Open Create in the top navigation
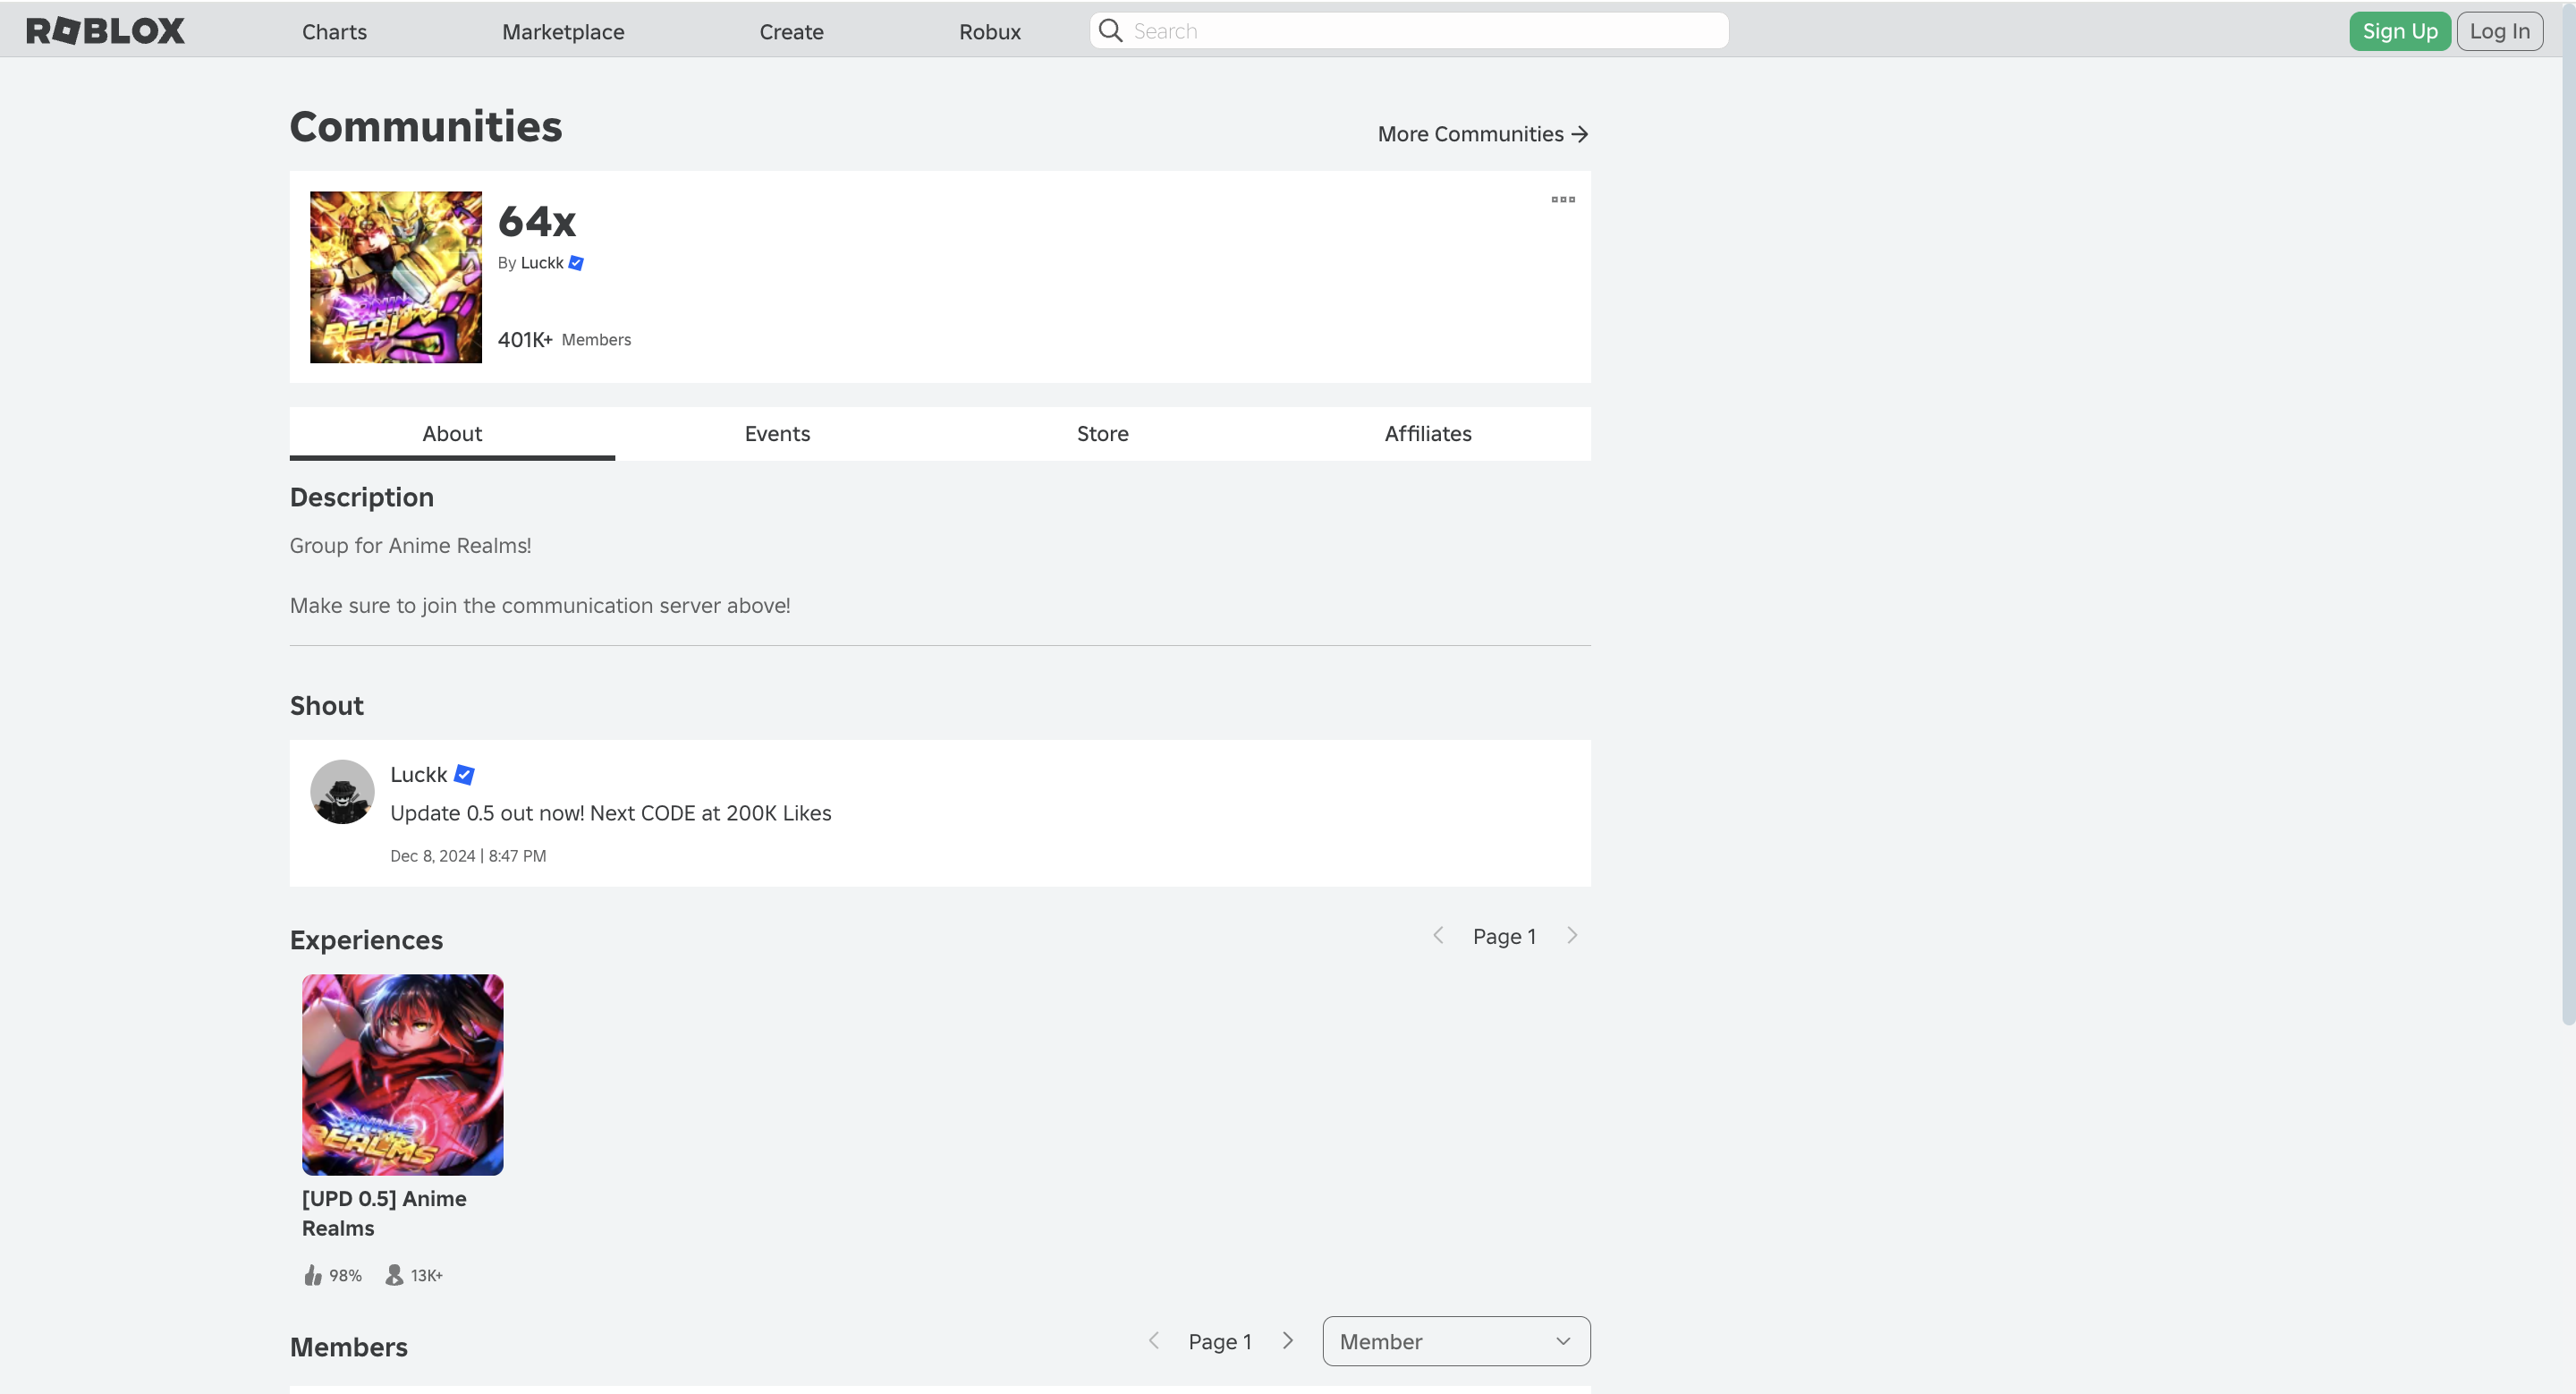Image resolution: width=2576 pixels, height=1394 pixels. click(791, 32)
